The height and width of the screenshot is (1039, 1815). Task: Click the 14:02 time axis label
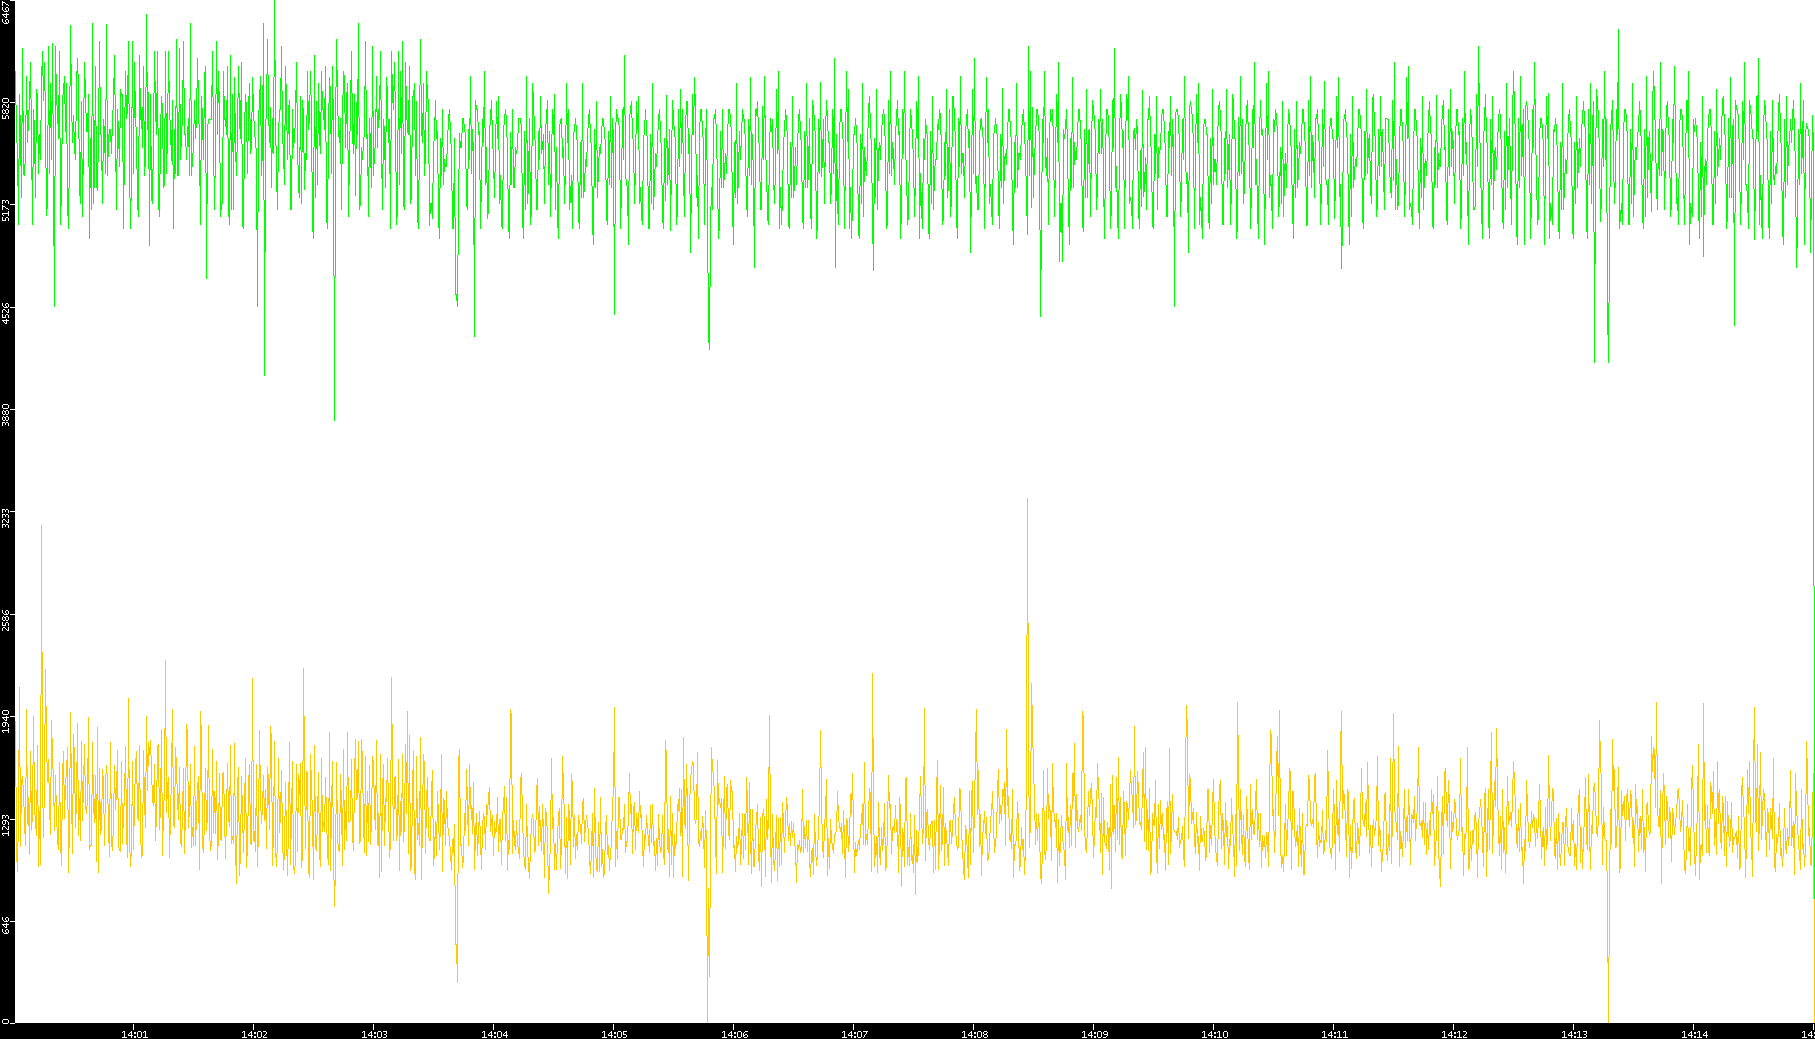(x=254, y=1034)
